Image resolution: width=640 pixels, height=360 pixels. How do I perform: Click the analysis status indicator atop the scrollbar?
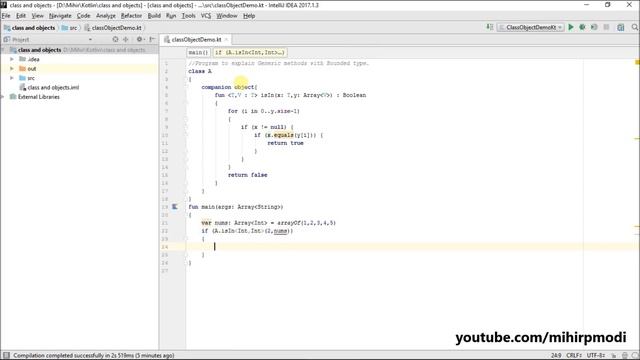[x=637, y=62]
